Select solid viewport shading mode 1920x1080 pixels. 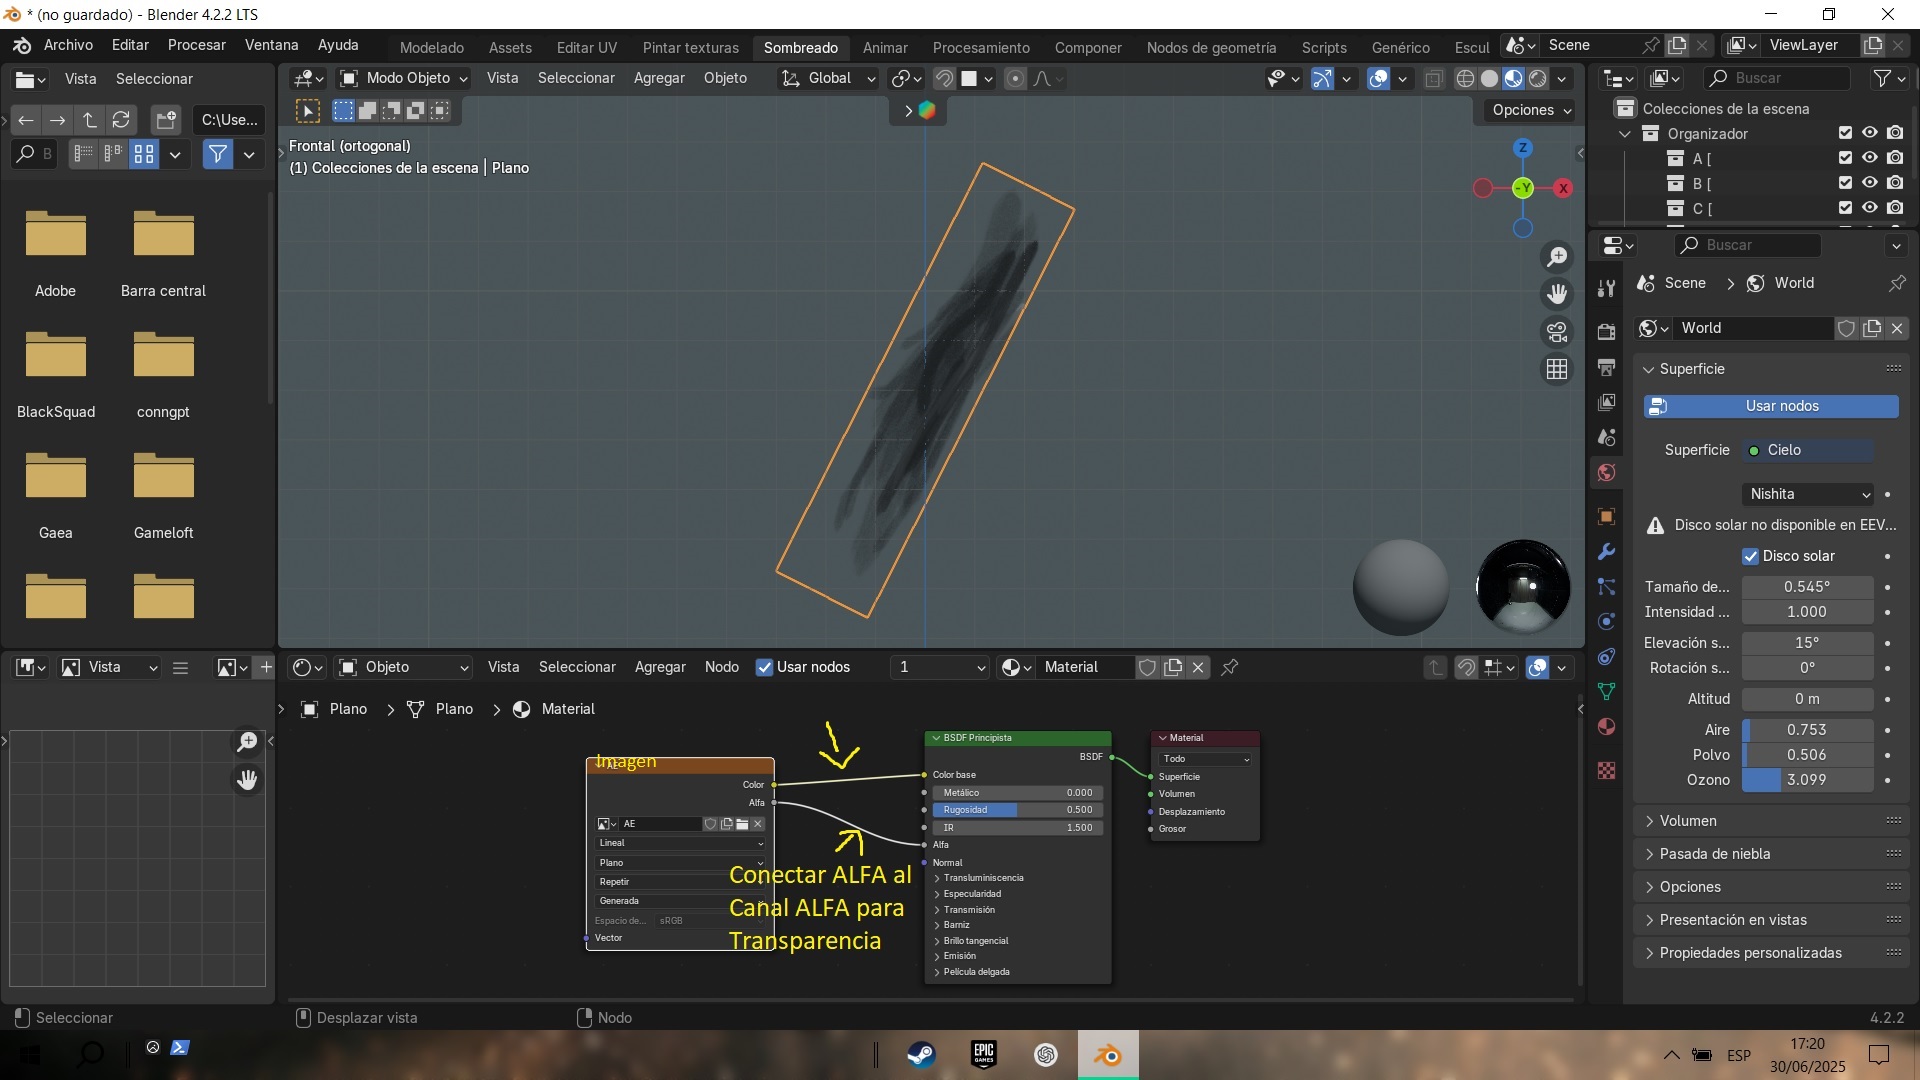(1489, 78)
